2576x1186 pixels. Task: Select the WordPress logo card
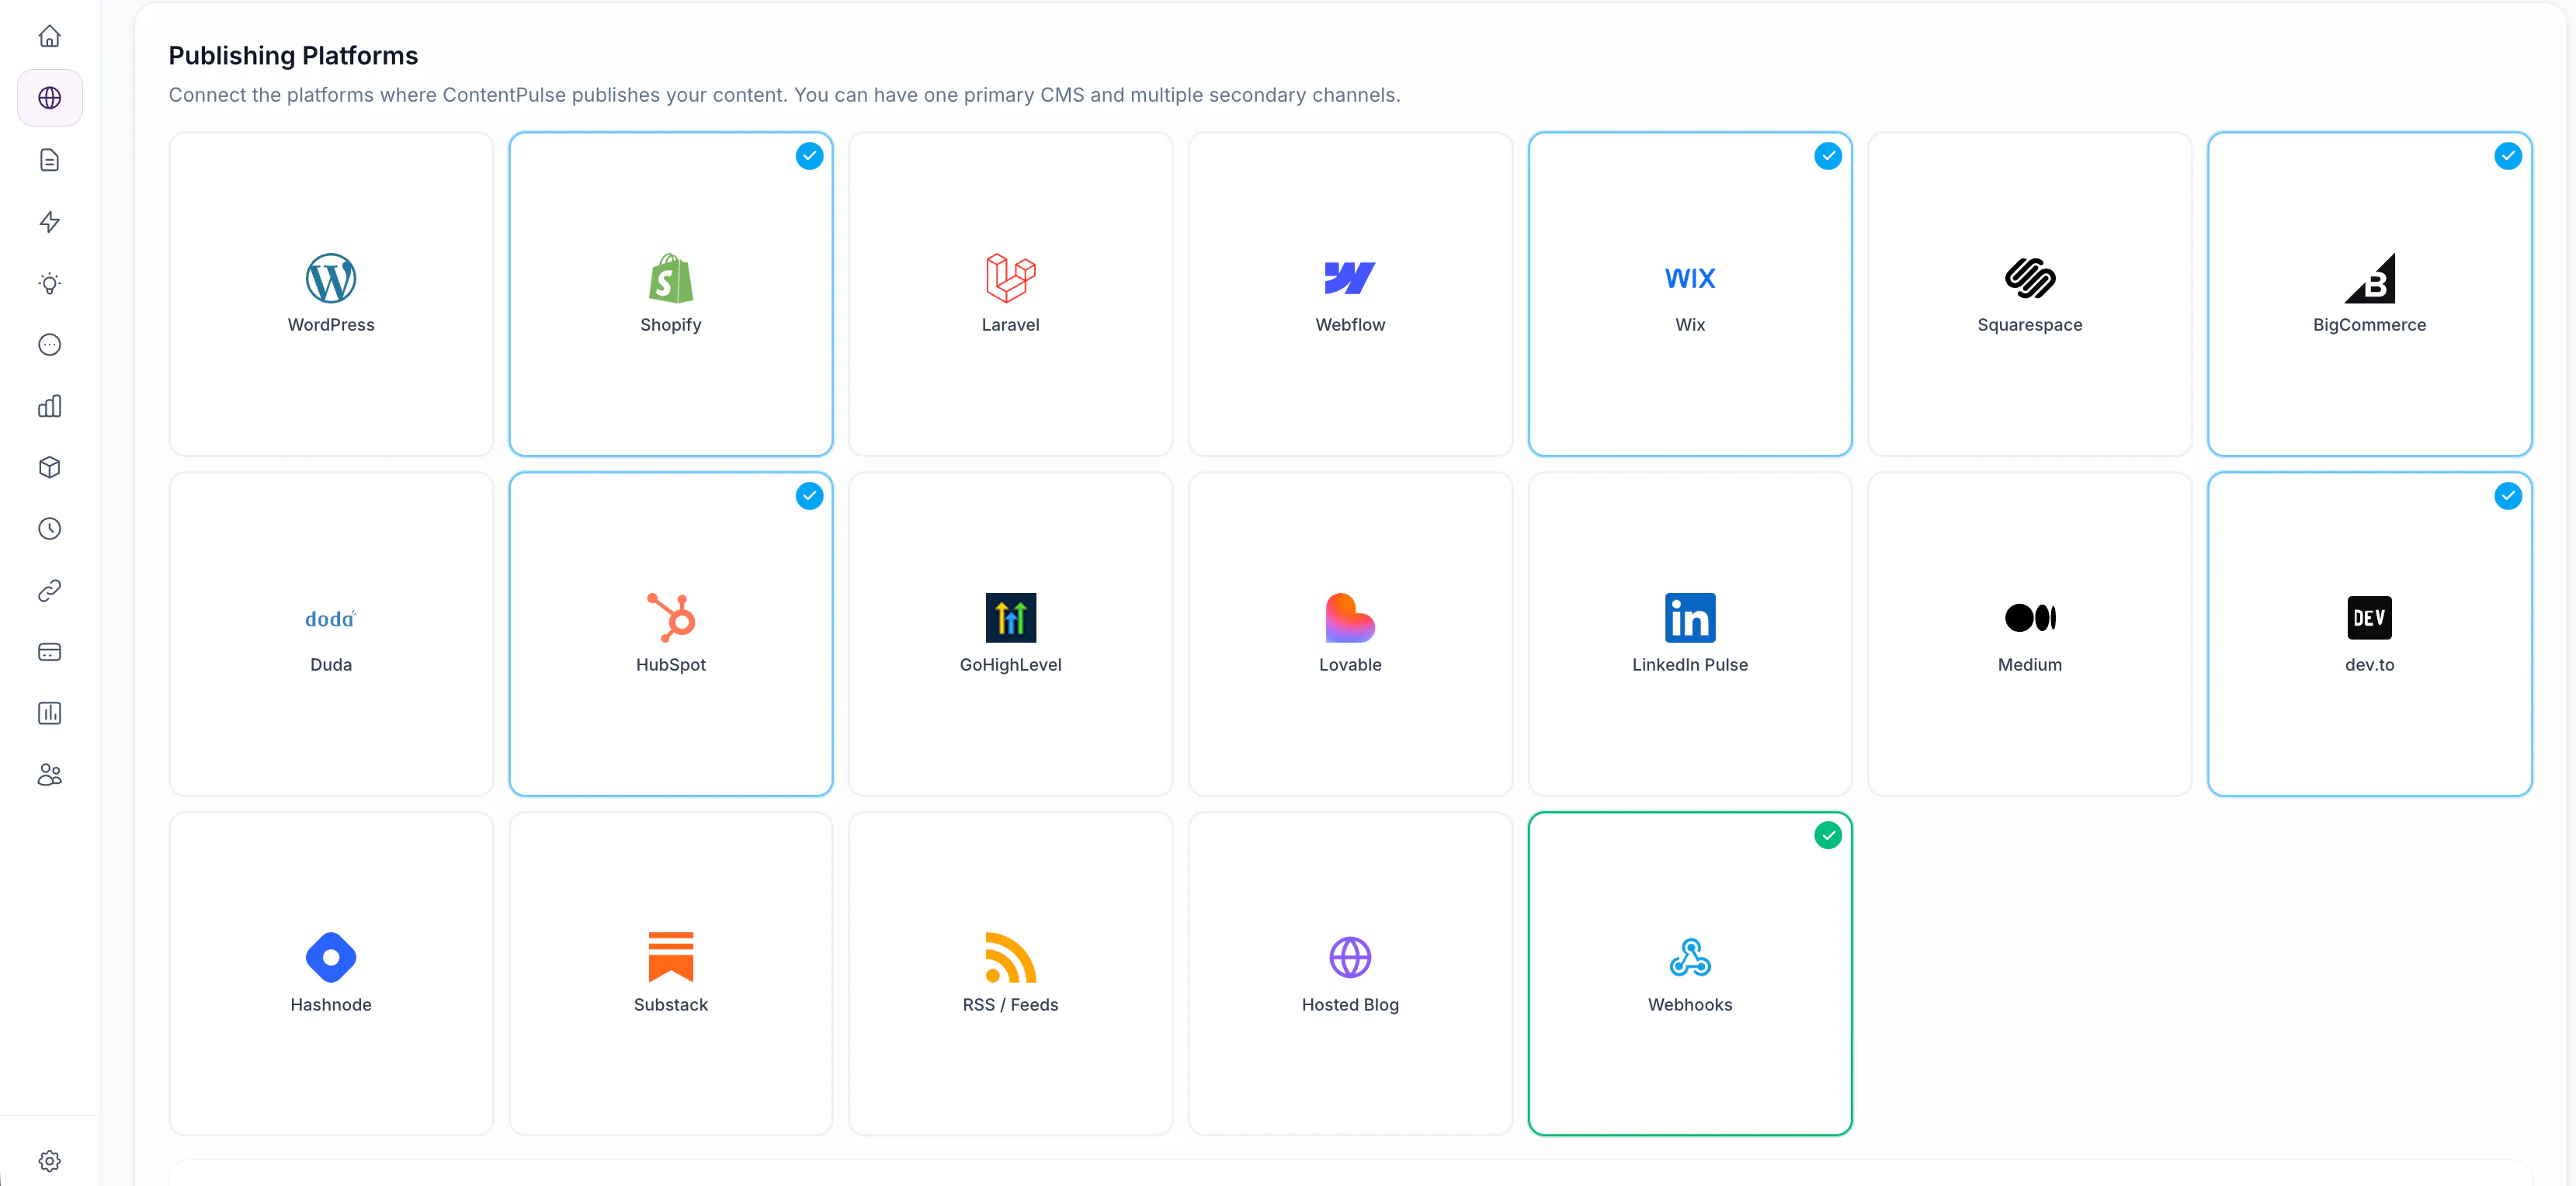click(x=331, y=294)
